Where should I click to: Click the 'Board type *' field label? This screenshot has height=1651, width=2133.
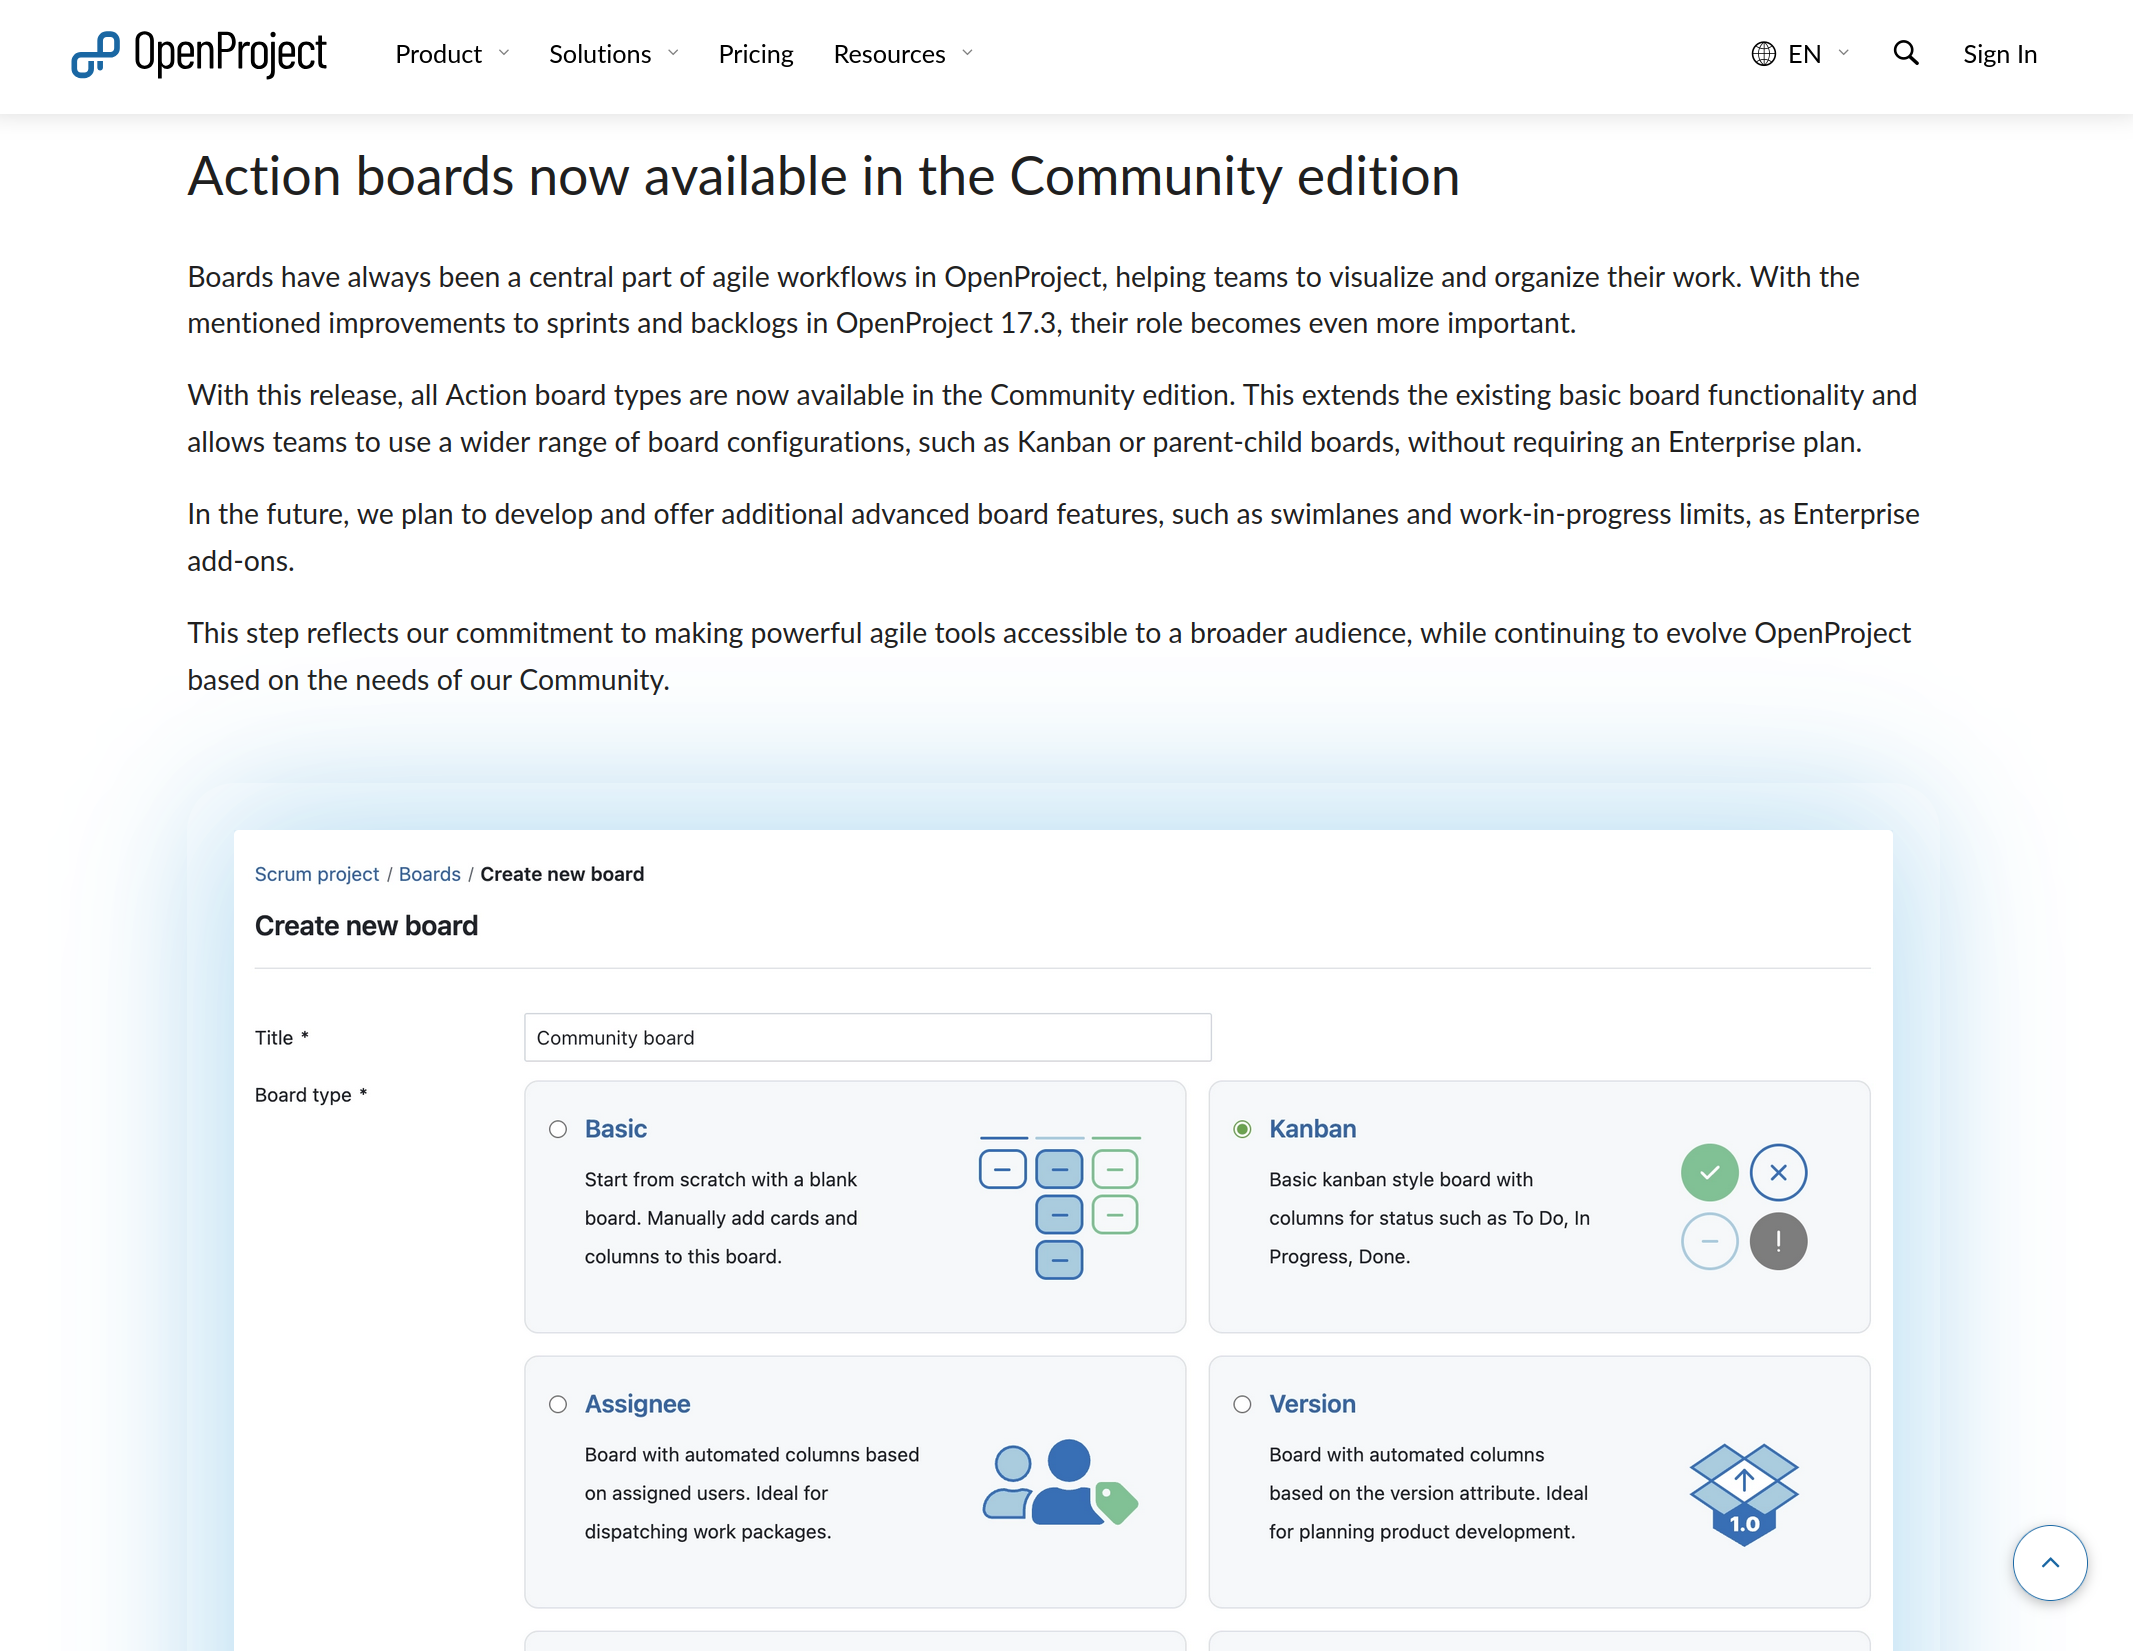click(311, 1095)
